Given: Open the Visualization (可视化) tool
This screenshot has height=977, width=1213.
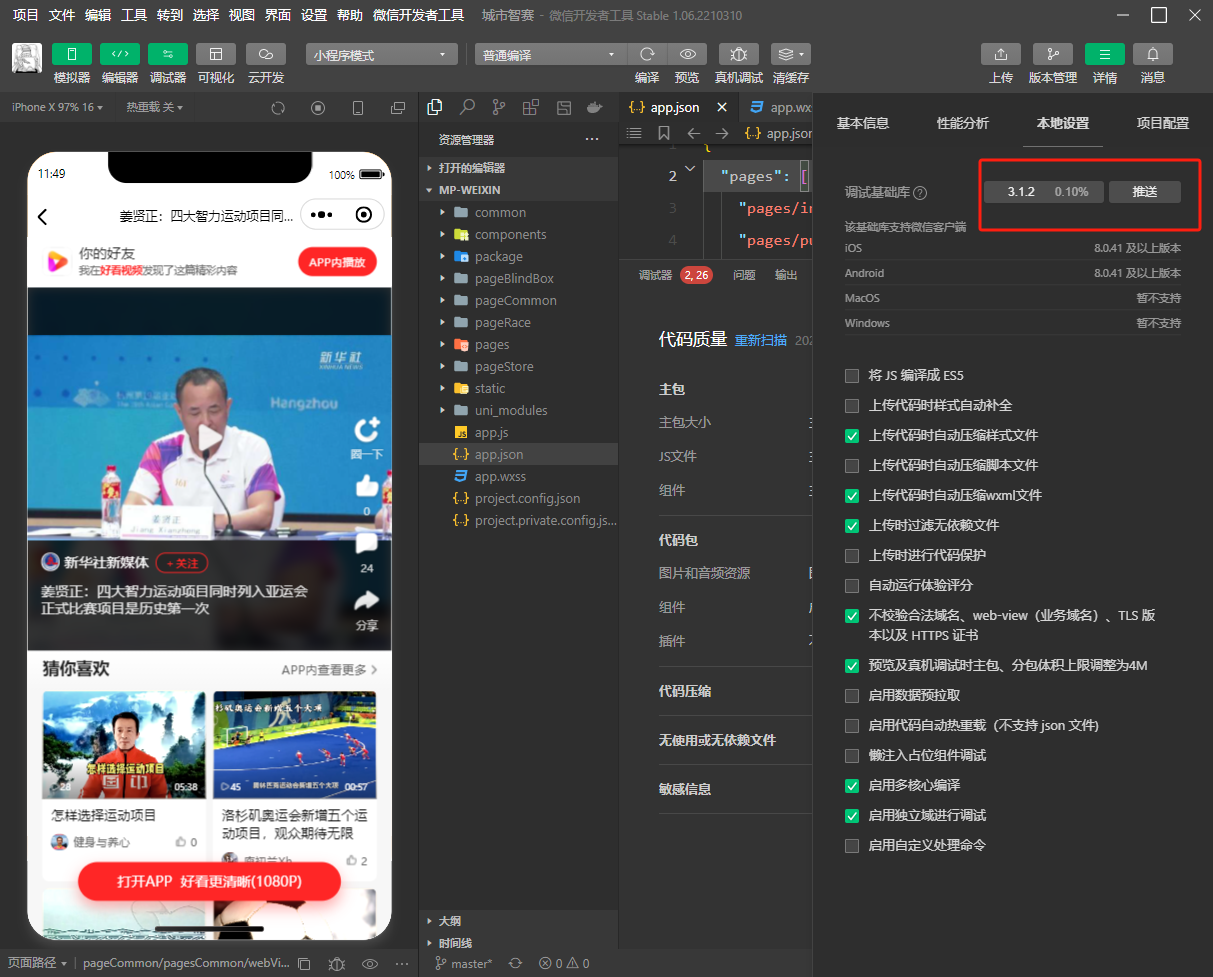Looking at the screenshot, I should [216, 54].
